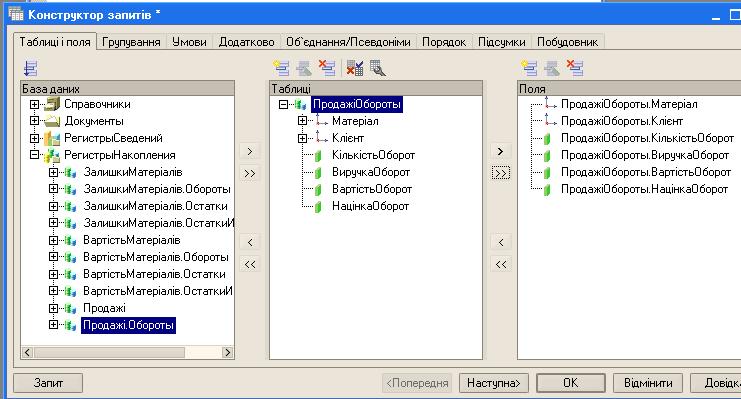The height and width of the screenshot is (399, 741).
Task: Move selected table right with > between База даних and Таблиці
Action: [x=250, y=151]
